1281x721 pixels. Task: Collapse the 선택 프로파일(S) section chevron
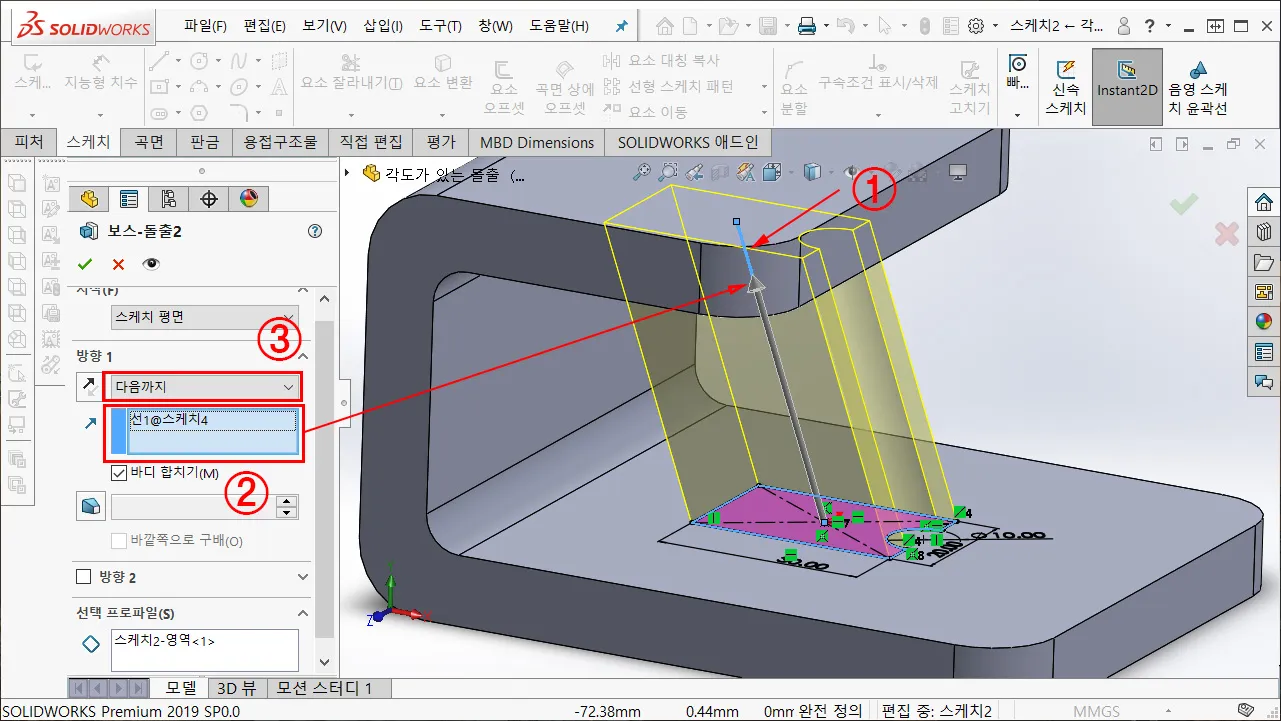click(304, 613)
